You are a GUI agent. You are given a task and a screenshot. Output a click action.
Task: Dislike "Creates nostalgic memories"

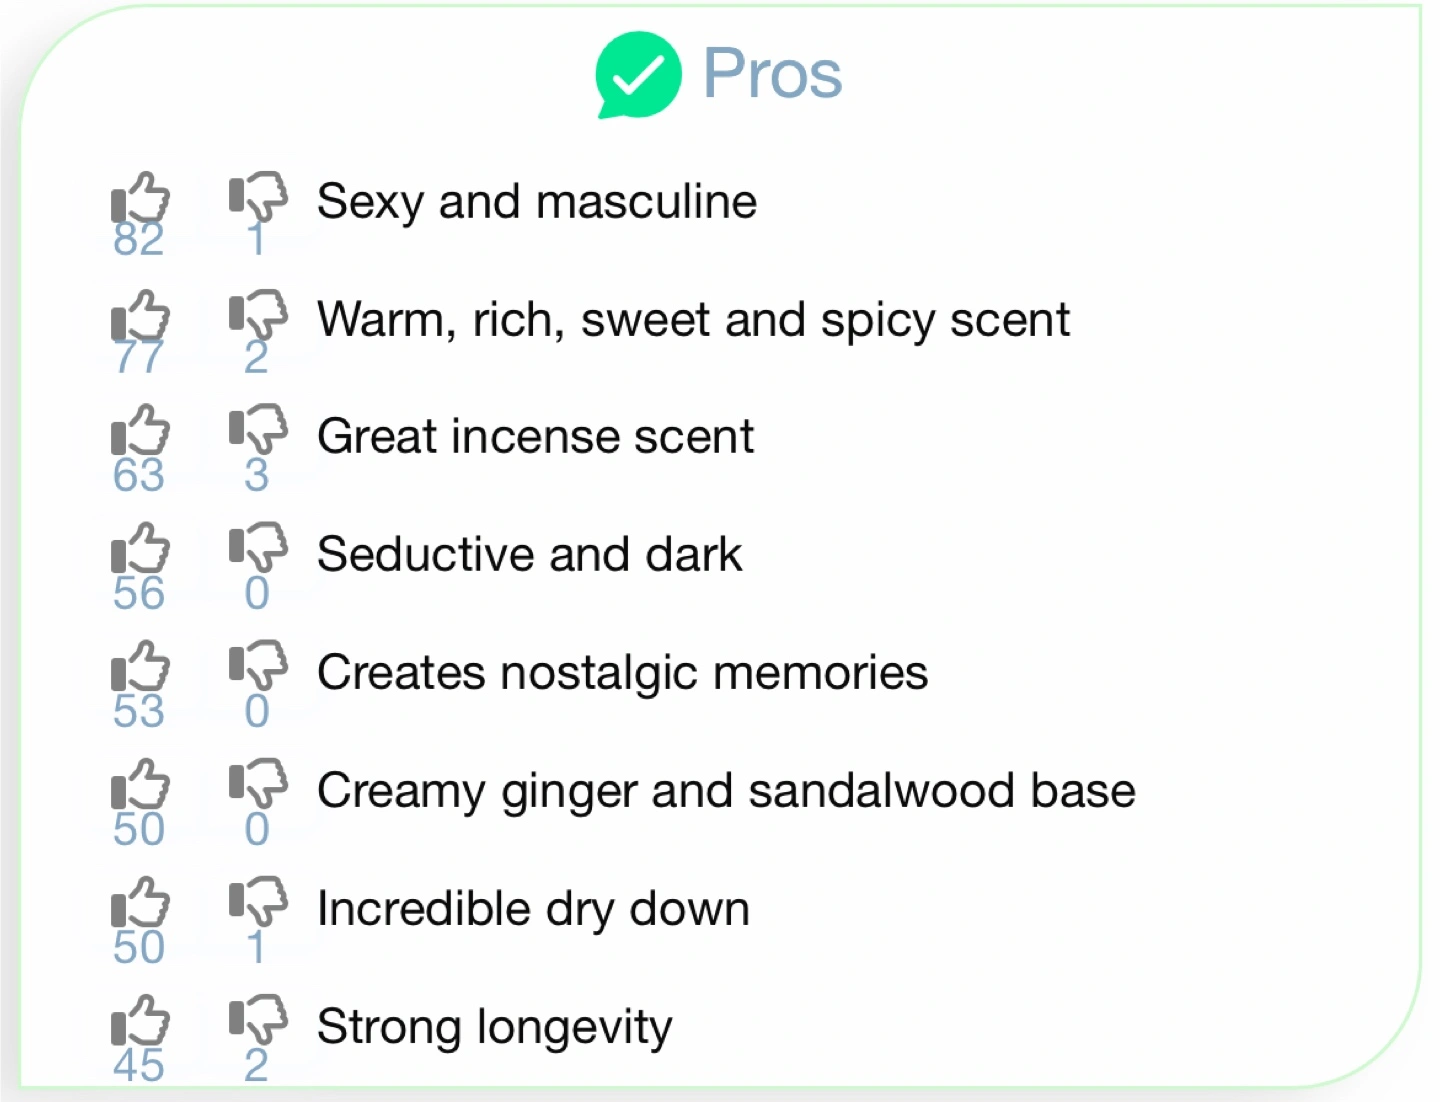coord(258,666)
